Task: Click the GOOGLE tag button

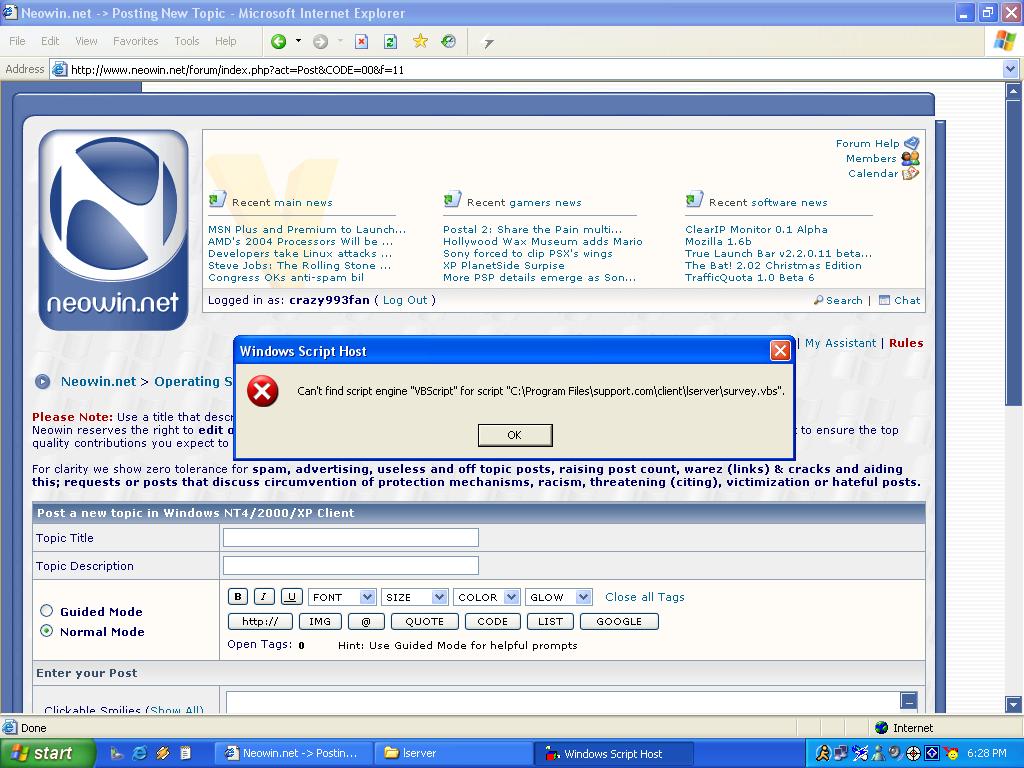Action: point(619,622)
